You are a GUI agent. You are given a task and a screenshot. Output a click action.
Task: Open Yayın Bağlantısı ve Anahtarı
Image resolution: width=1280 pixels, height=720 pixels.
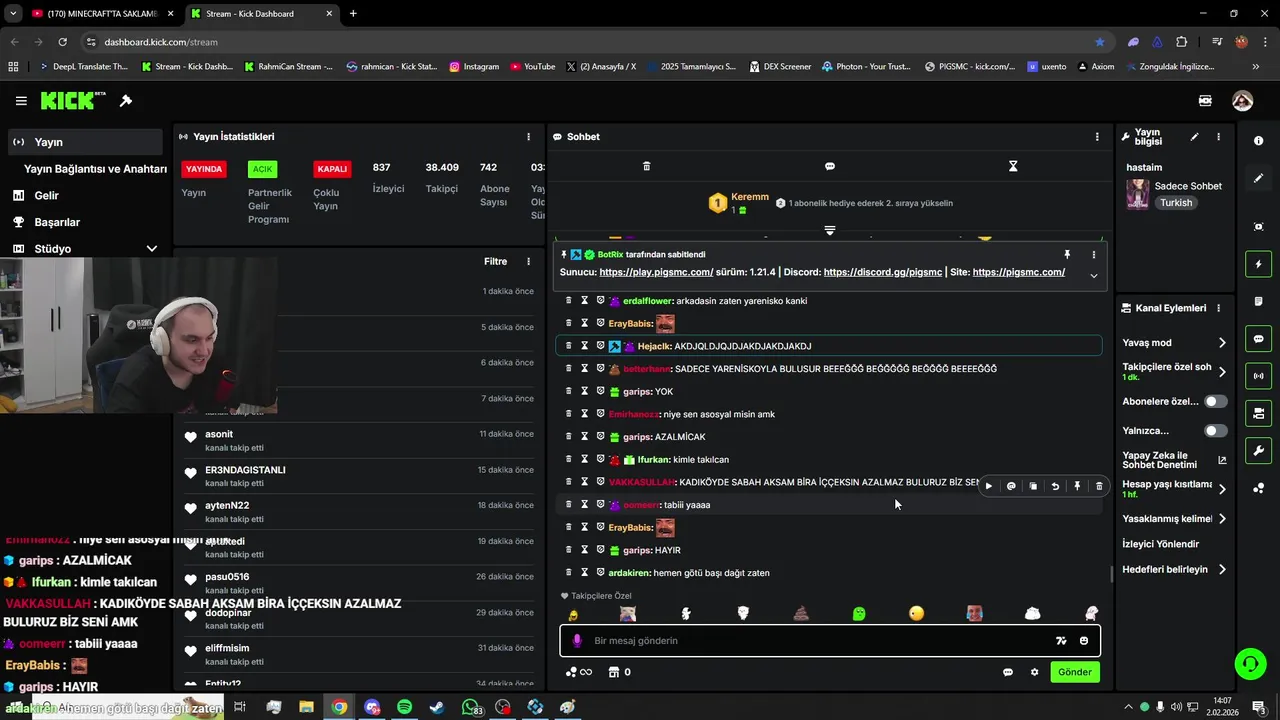click(x=95, y=169)
